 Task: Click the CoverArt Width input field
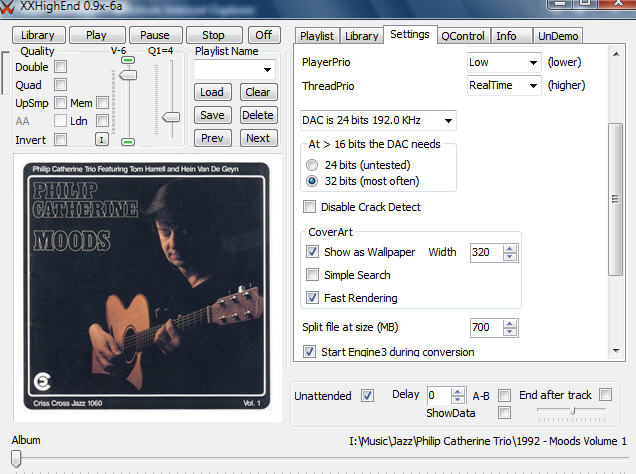point(486,253)
